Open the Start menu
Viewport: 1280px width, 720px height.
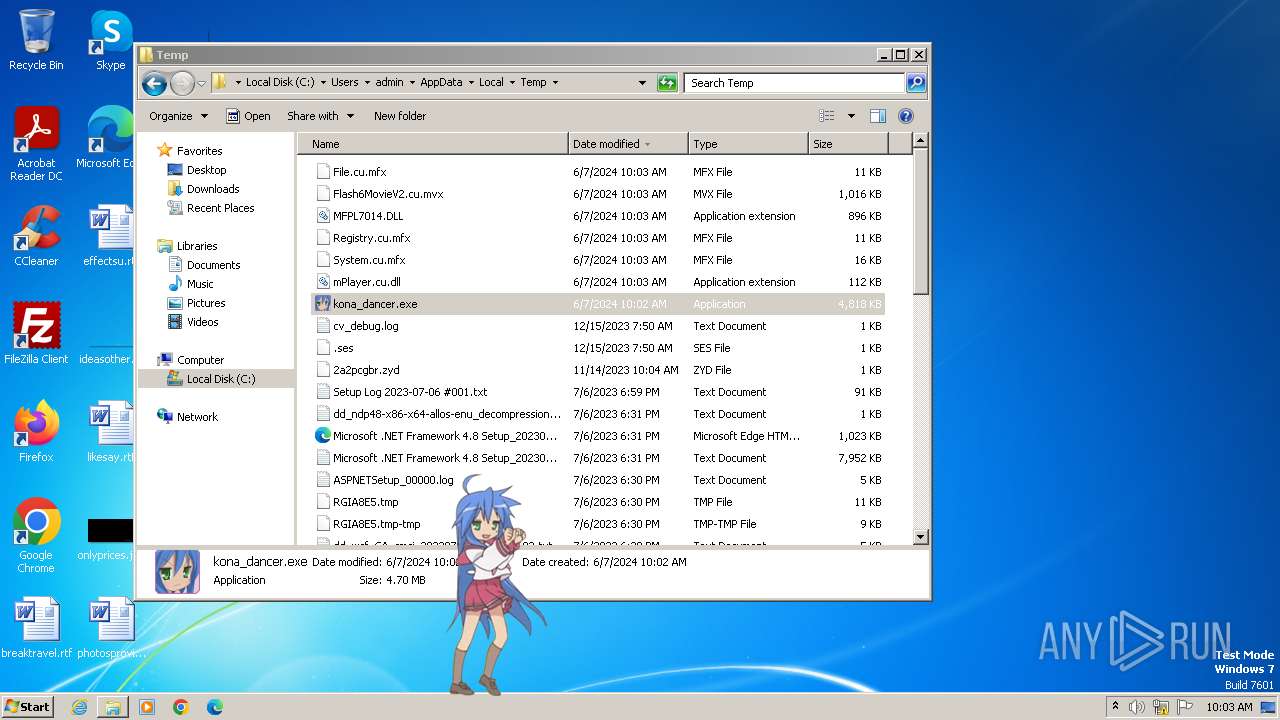click(27, 706)
